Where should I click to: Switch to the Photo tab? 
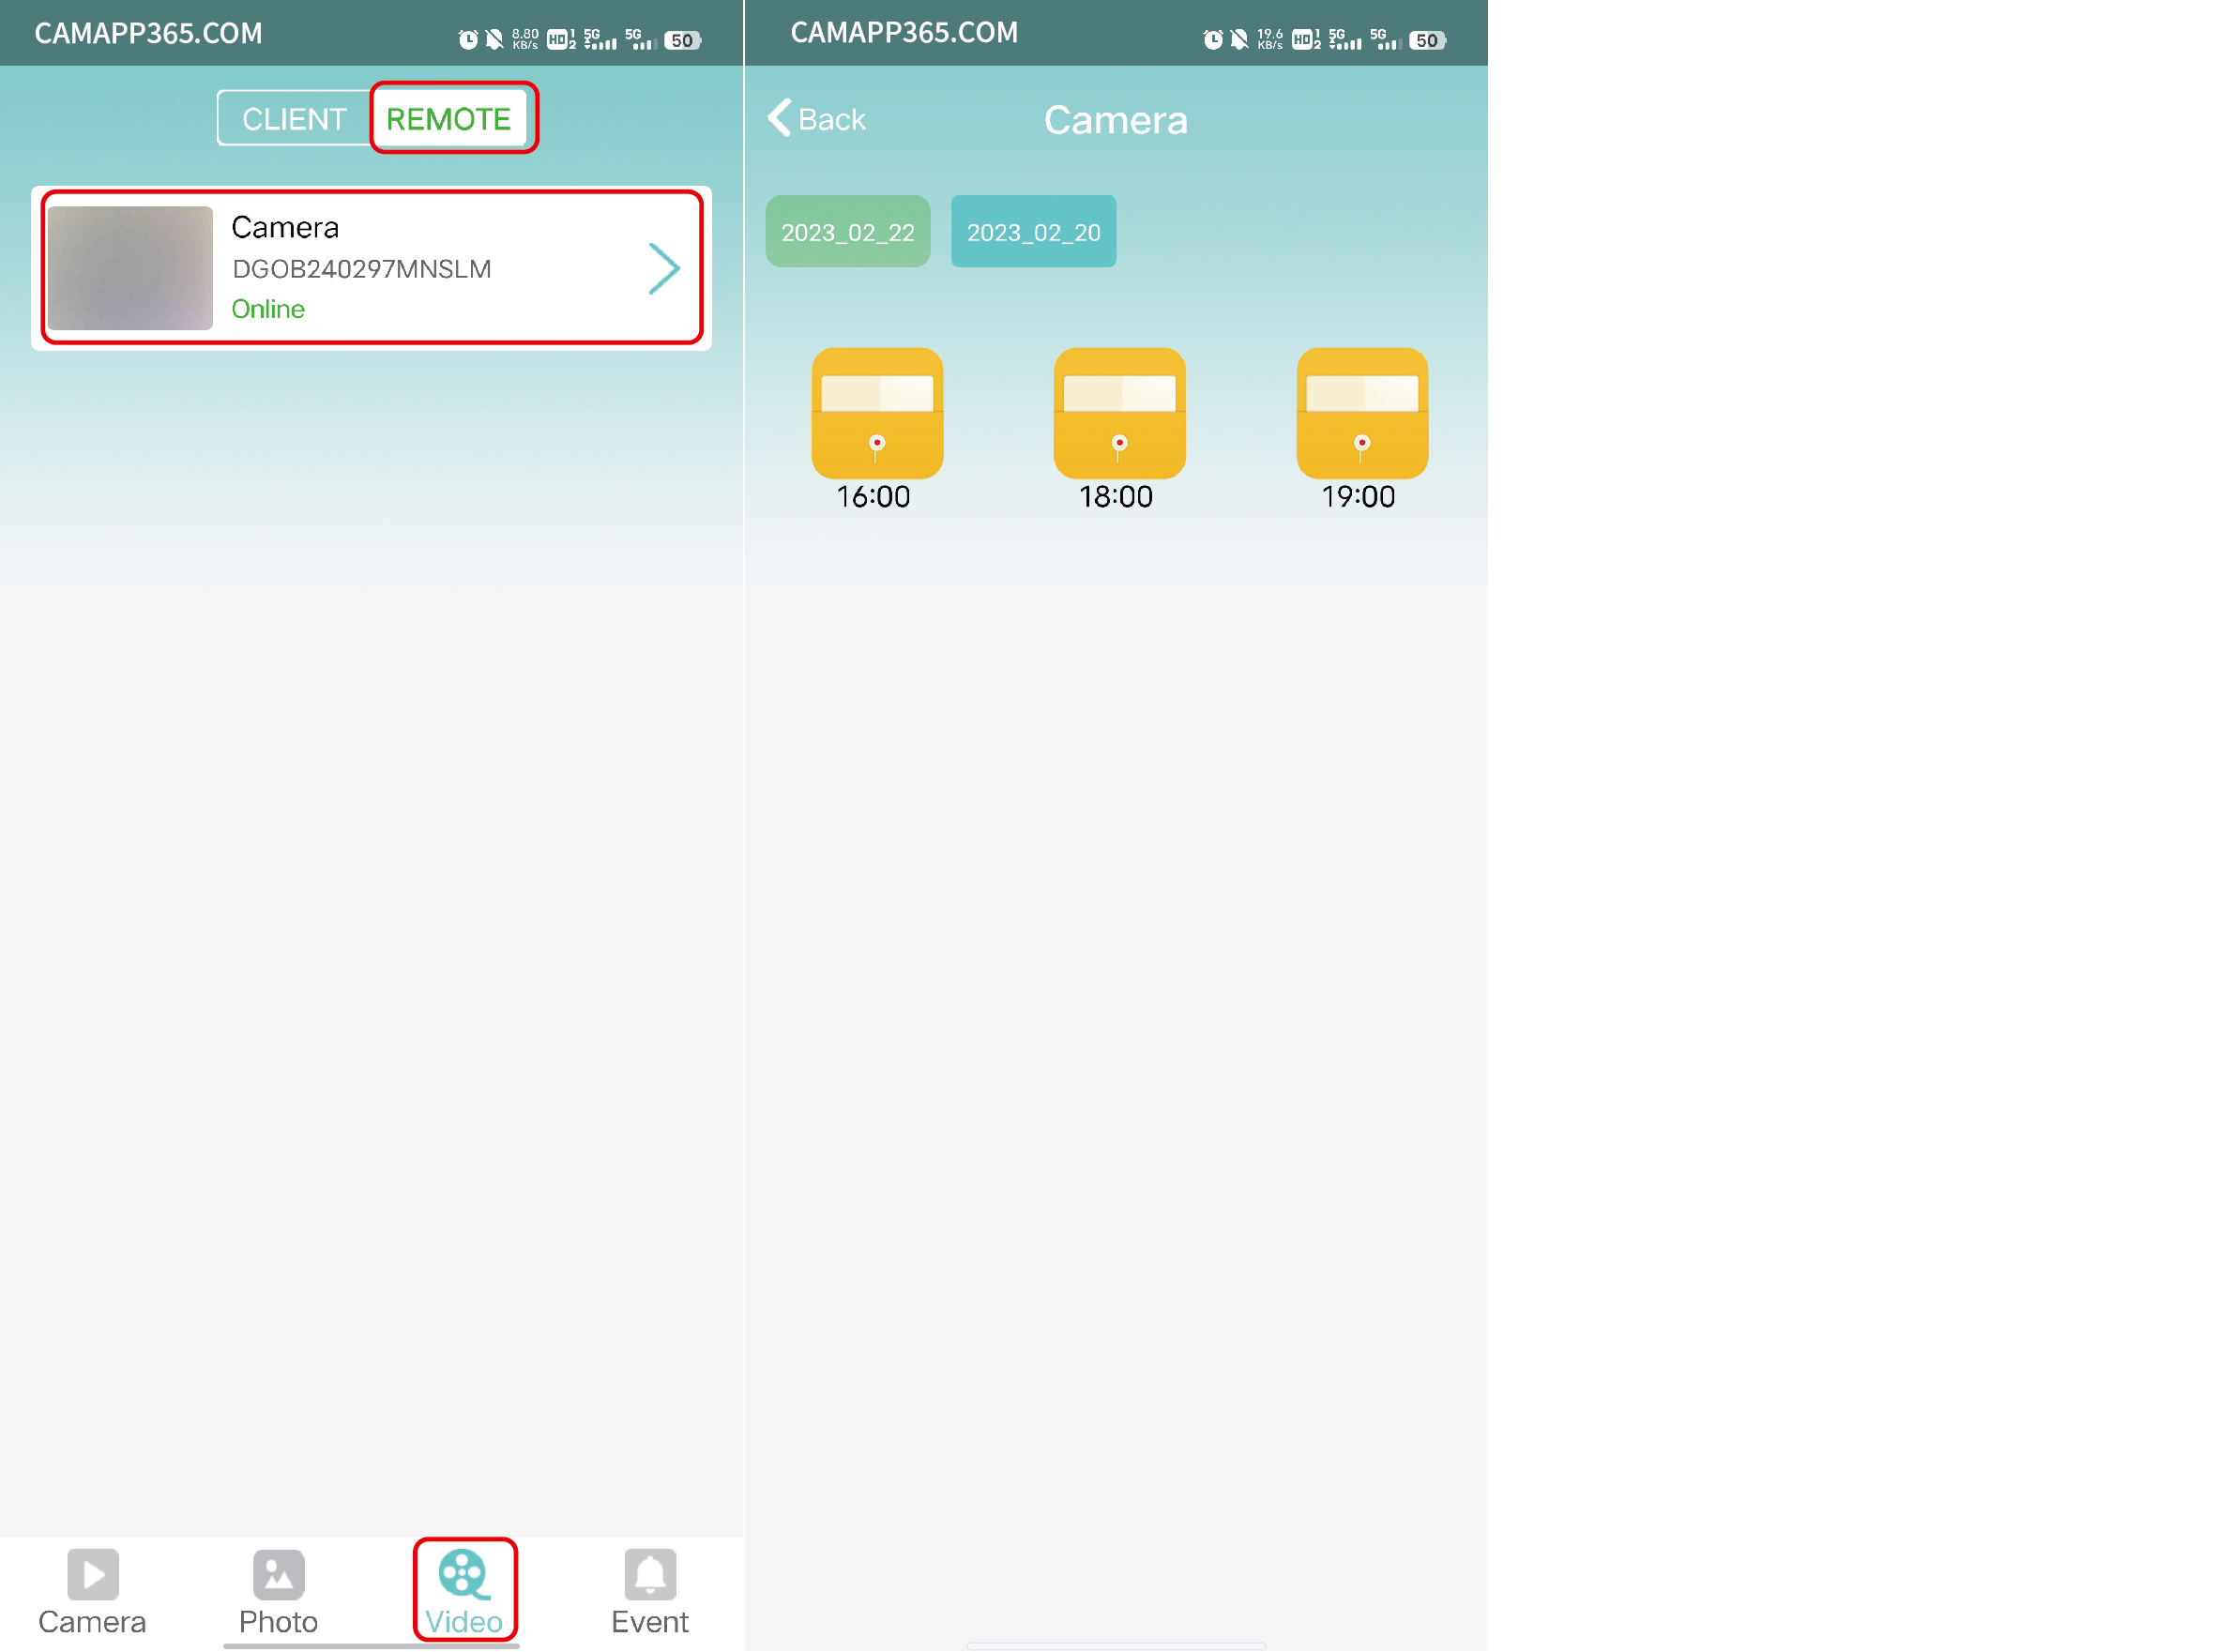coord(278,1593)
